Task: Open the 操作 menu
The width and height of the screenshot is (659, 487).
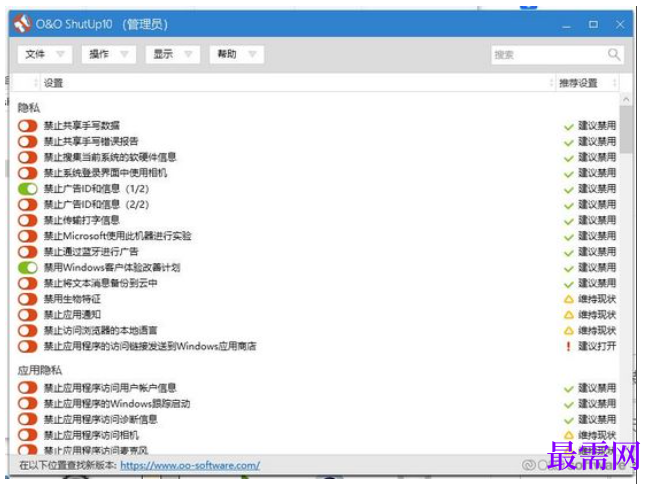Action: pyautogui.click(x=109, y=54)
